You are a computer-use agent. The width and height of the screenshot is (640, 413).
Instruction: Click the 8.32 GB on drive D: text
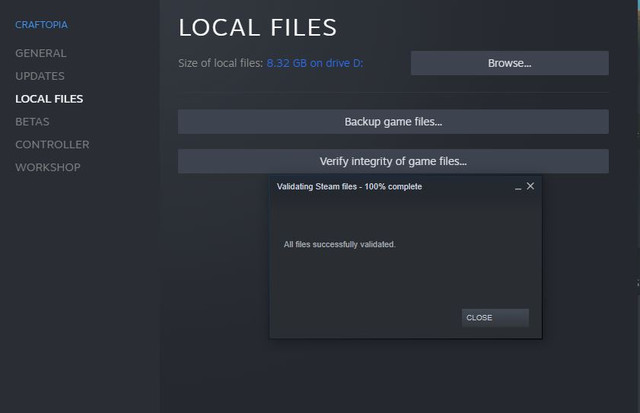[x=315, y=63]
